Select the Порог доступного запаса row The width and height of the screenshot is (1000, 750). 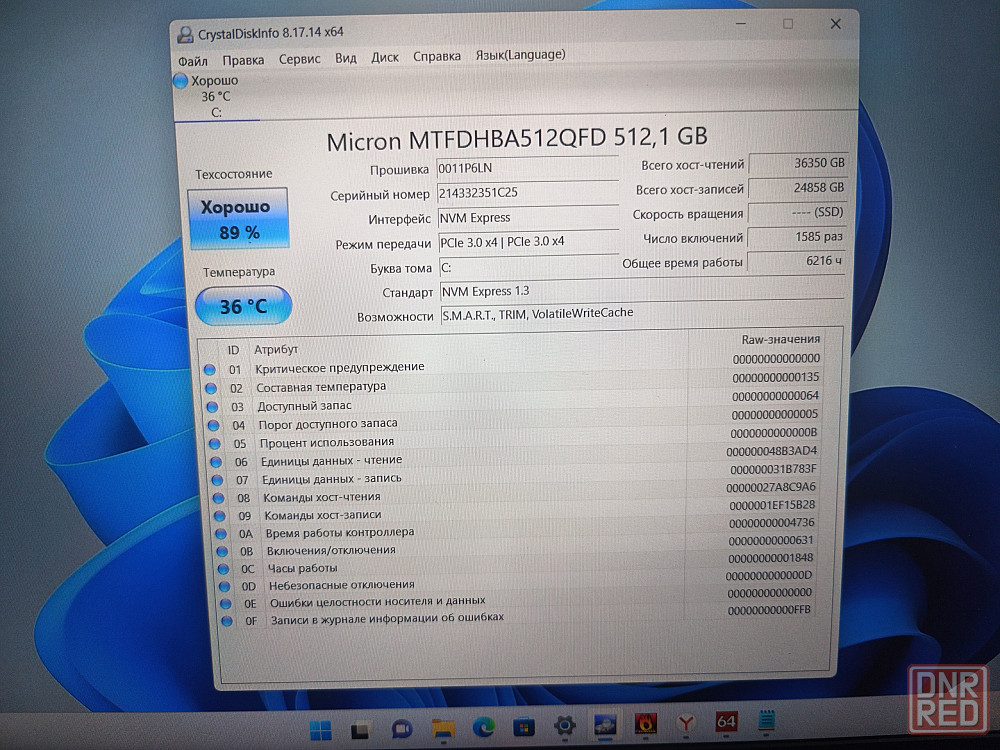(x=513, y=420)
